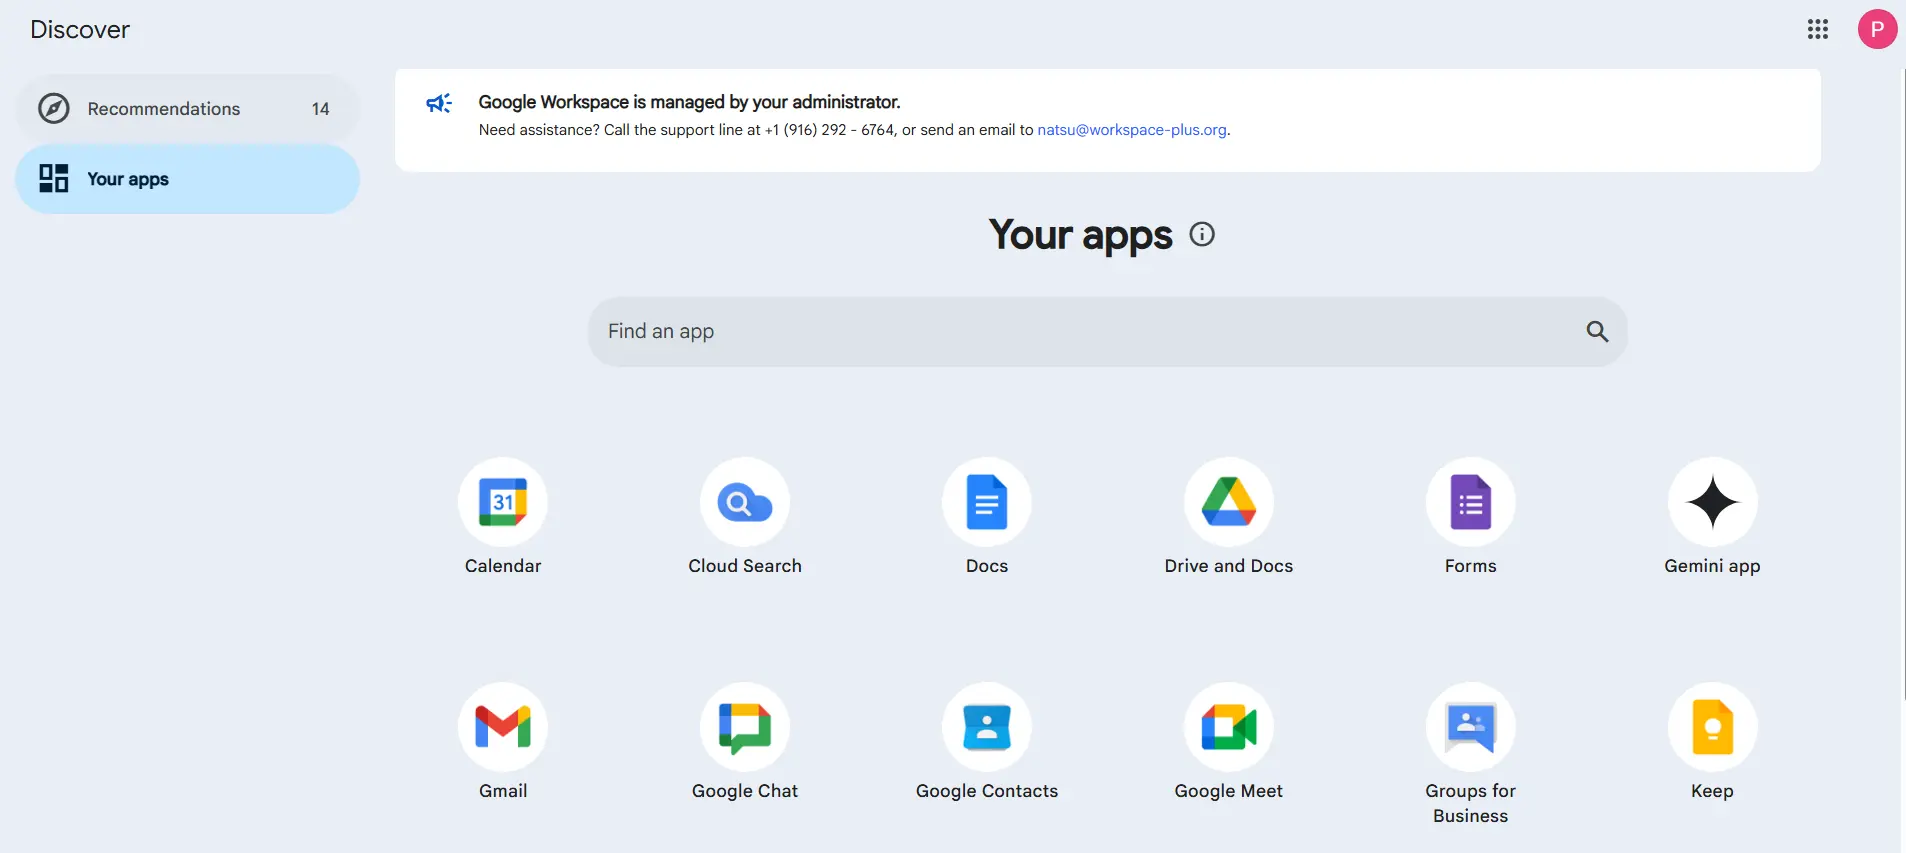The image size is (1906, 853).
Task: Open the account avatar P
Action: coord(1877,29)
